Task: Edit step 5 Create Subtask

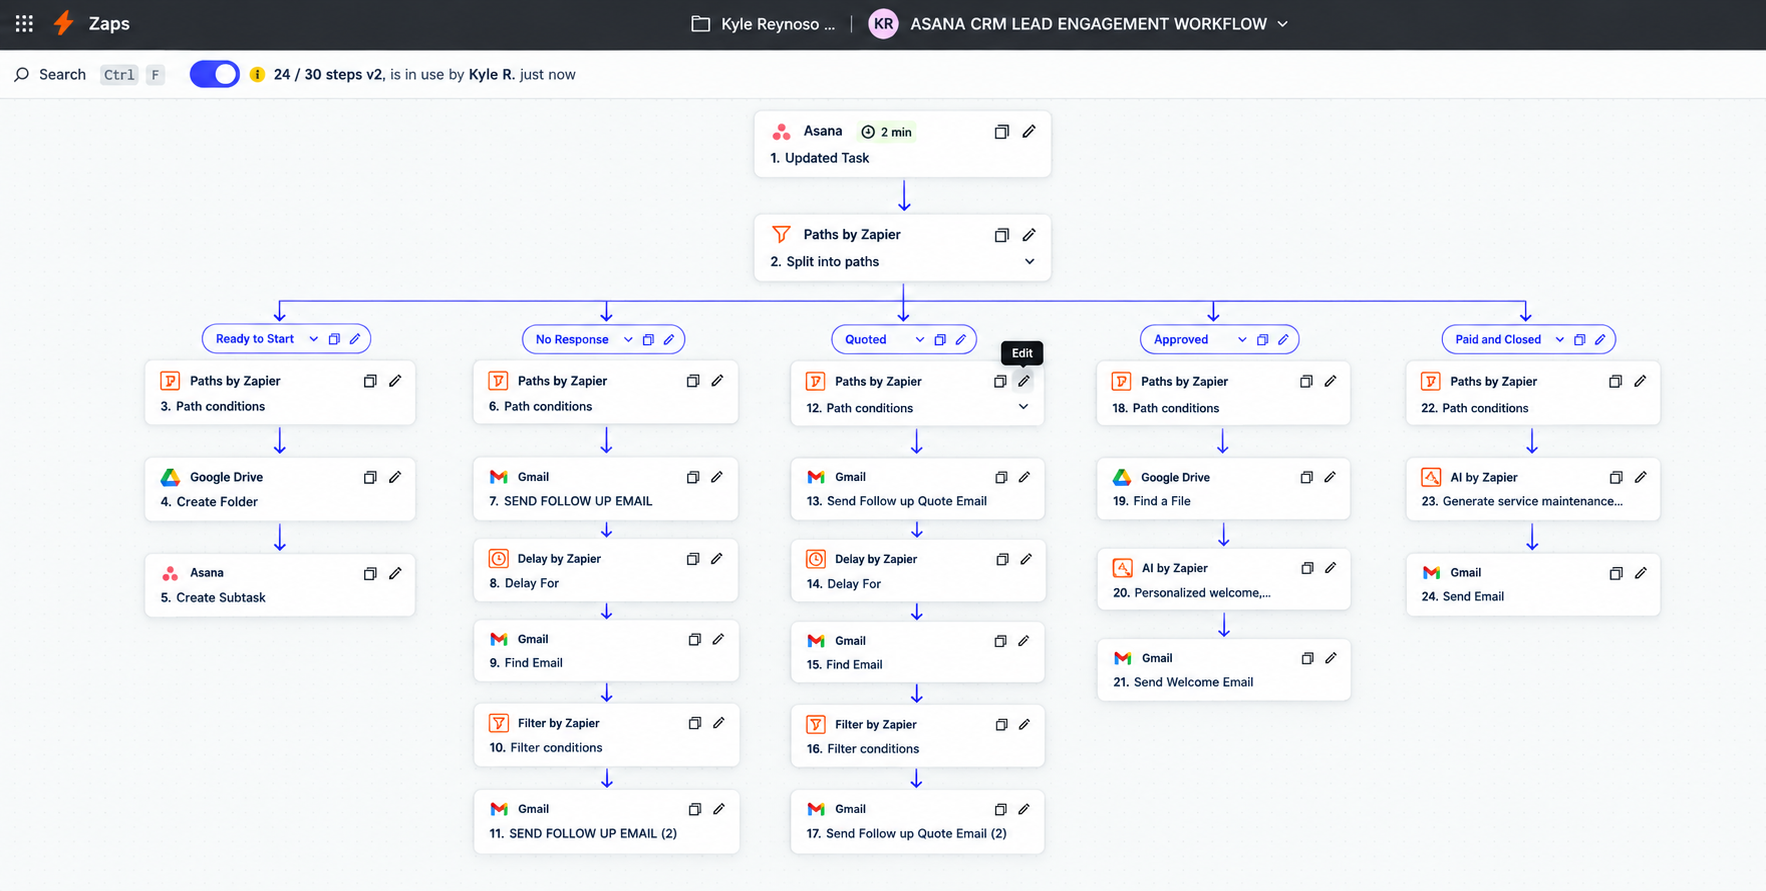Action: [x=395, y=573]
